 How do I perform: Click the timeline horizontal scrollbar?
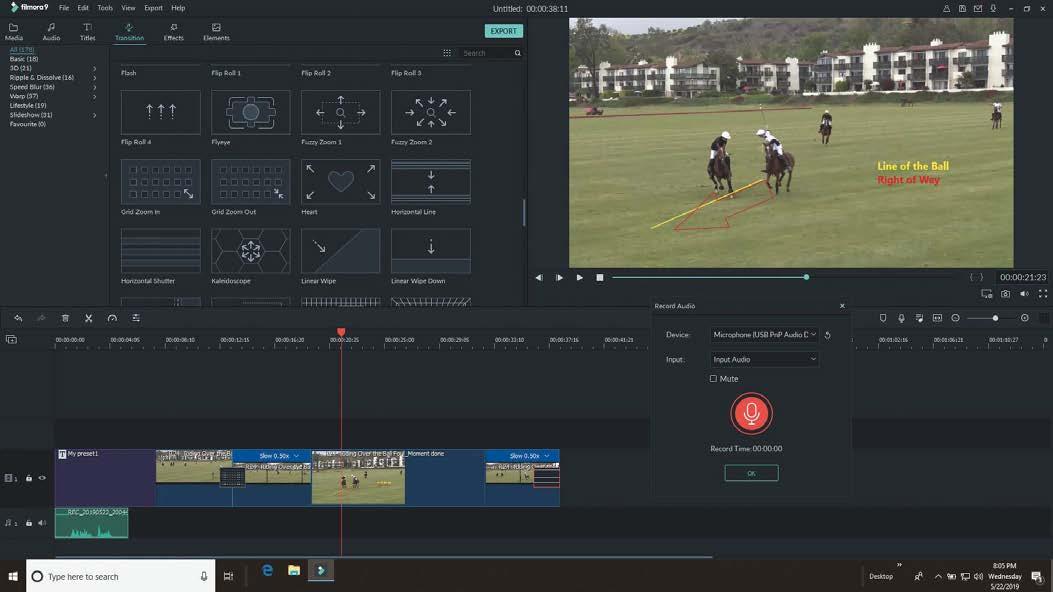coord(383,556)
